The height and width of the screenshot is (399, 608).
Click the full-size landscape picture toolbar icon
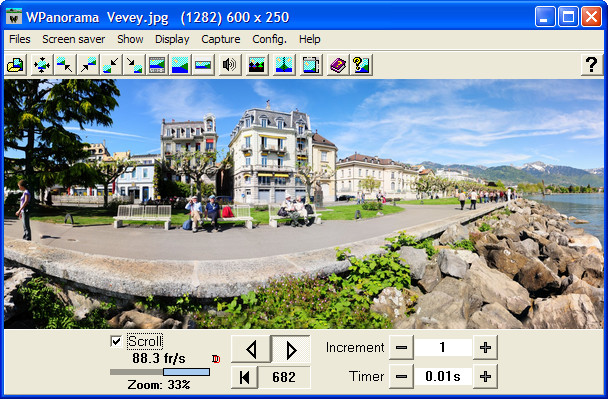[x=180, y=65]
